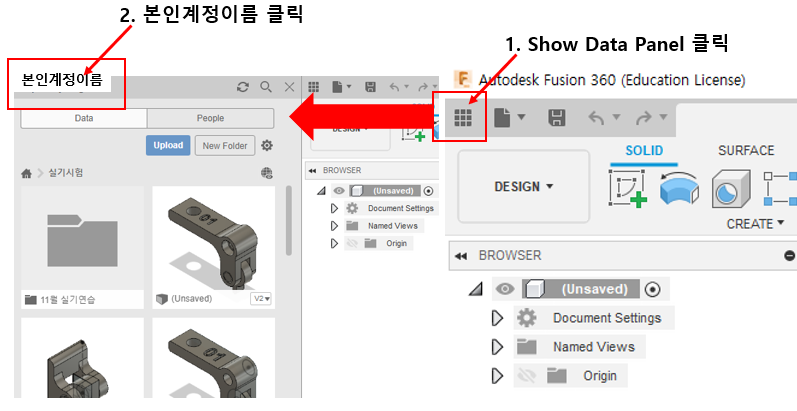Click the data panel vertical scrollbar

(289, 220)
